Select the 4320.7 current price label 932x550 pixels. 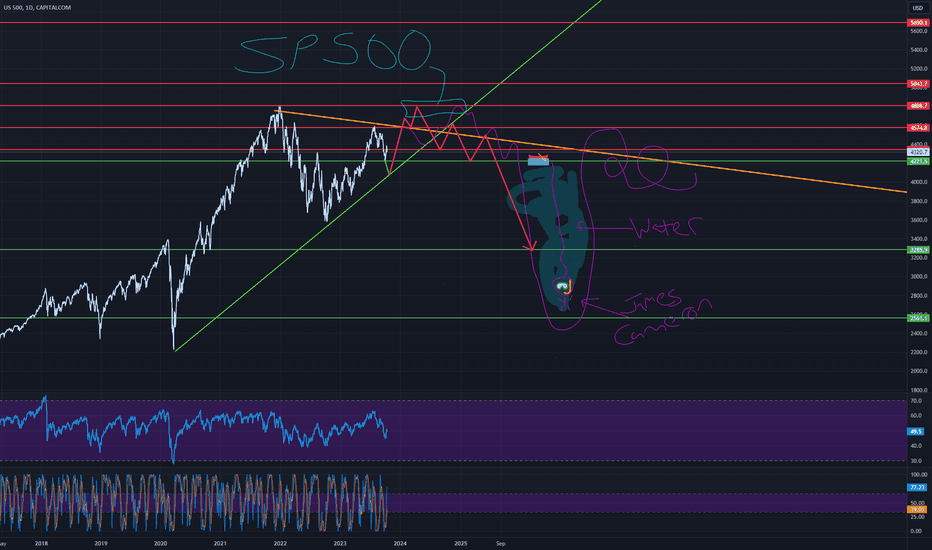918,152
